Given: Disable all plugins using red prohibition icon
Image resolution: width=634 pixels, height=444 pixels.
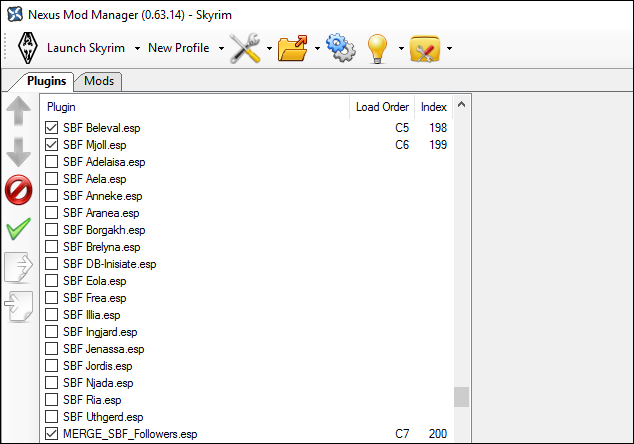Looking at the screenshot, I should point(19,190).
